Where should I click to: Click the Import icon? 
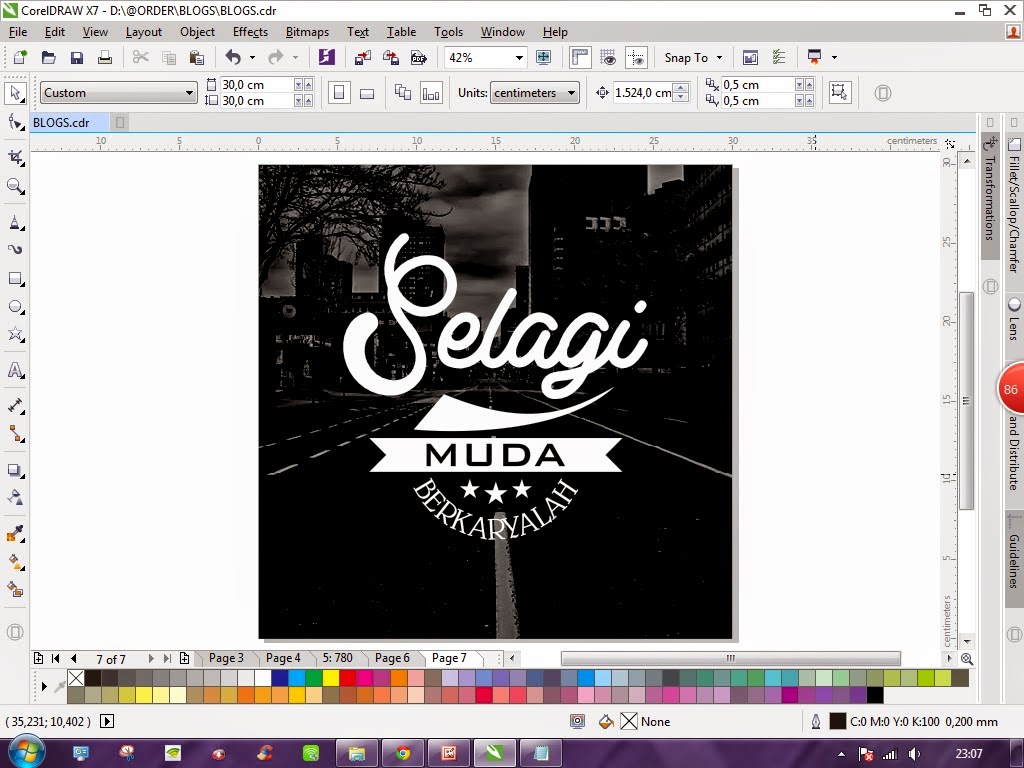point(362,57)
